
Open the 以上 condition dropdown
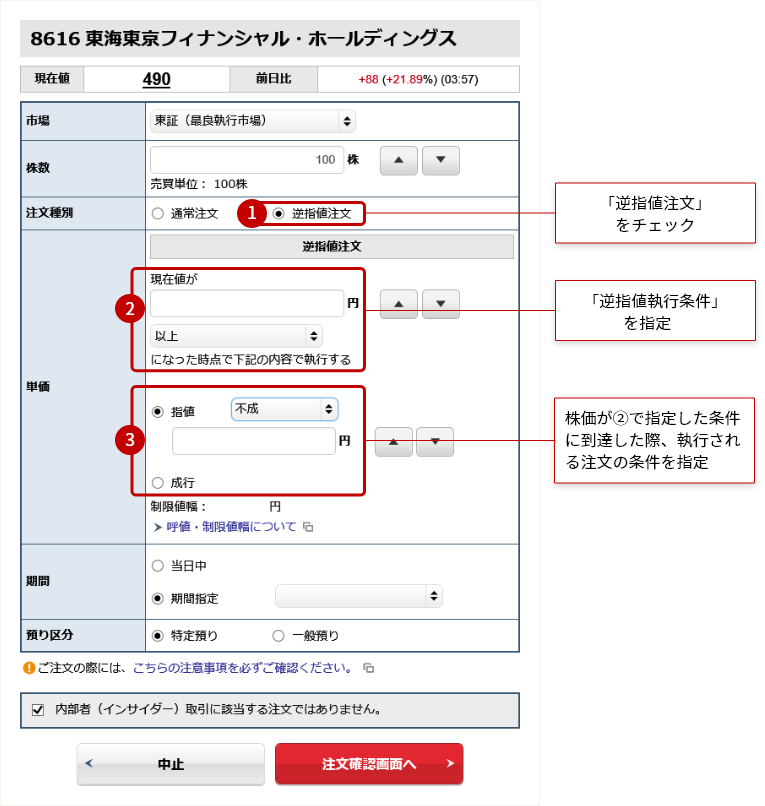pyautogui.click(x=236, y=336)
